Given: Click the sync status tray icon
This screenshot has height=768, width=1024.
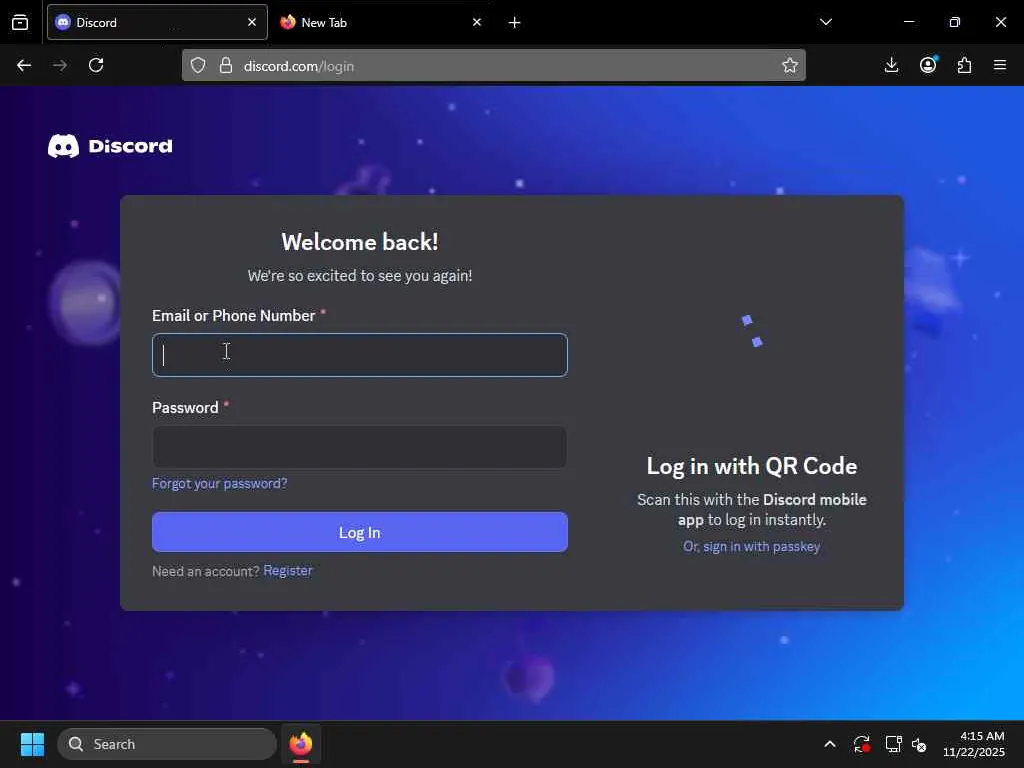Looking at the screenshot, I should click(861, 744).
